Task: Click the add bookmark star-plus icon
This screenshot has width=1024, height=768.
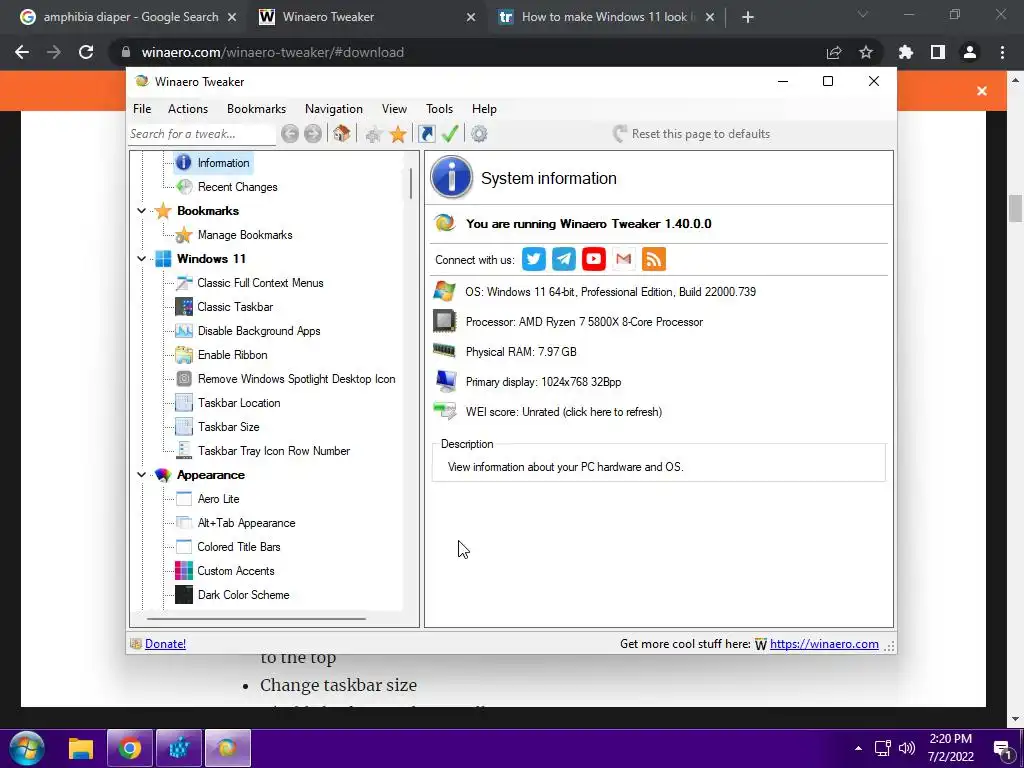Action: point(374,135)
